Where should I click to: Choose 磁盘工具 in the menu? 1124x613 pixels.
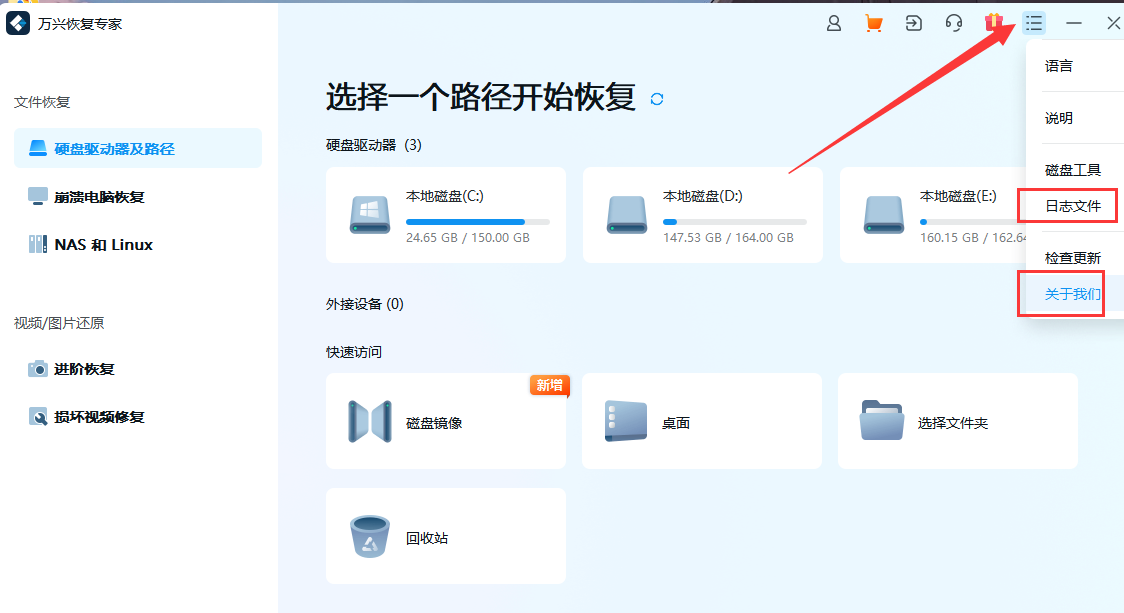click(x=1072, y=170)
